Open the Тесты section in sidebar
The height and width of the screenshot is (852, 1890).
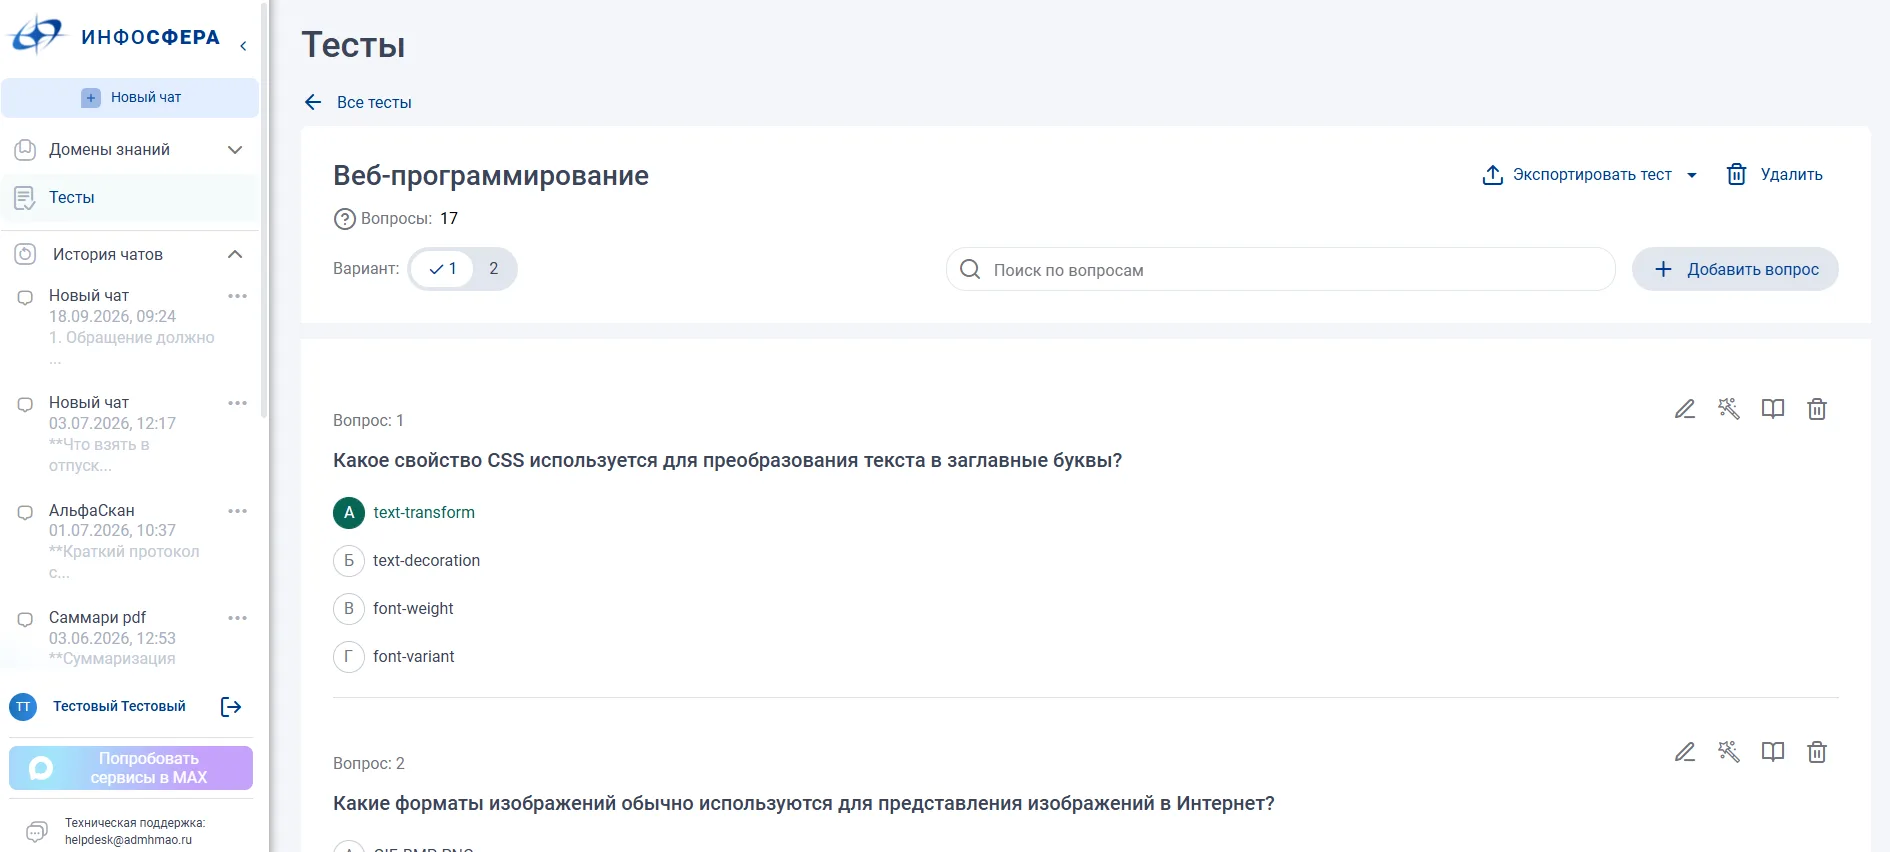(x=130, y=198)
